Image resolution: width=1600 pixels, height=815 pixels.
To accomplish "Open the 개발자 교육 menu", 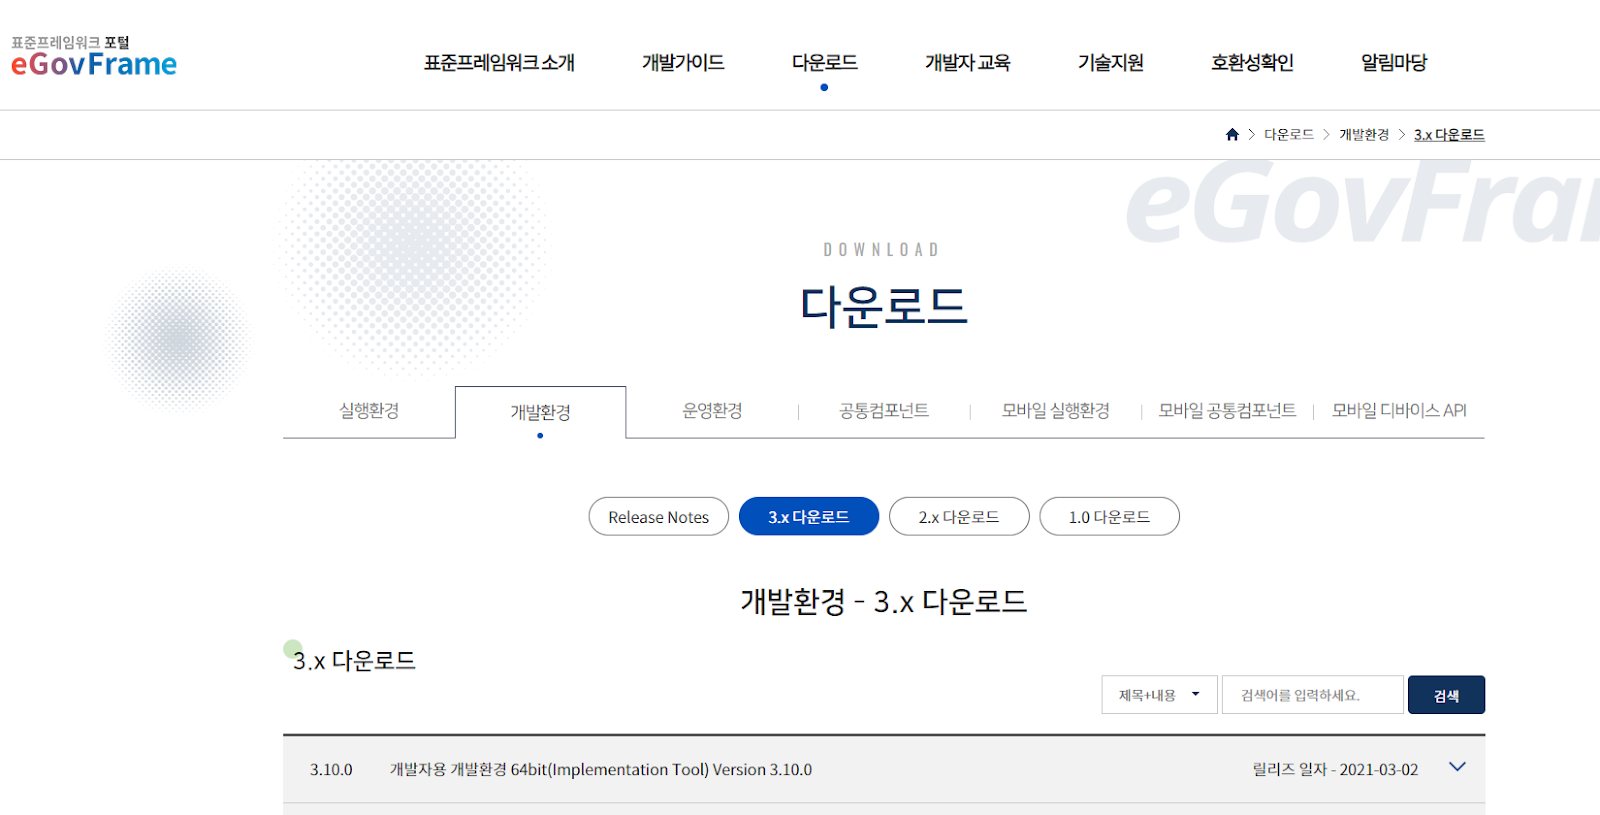I will point(967,63).
